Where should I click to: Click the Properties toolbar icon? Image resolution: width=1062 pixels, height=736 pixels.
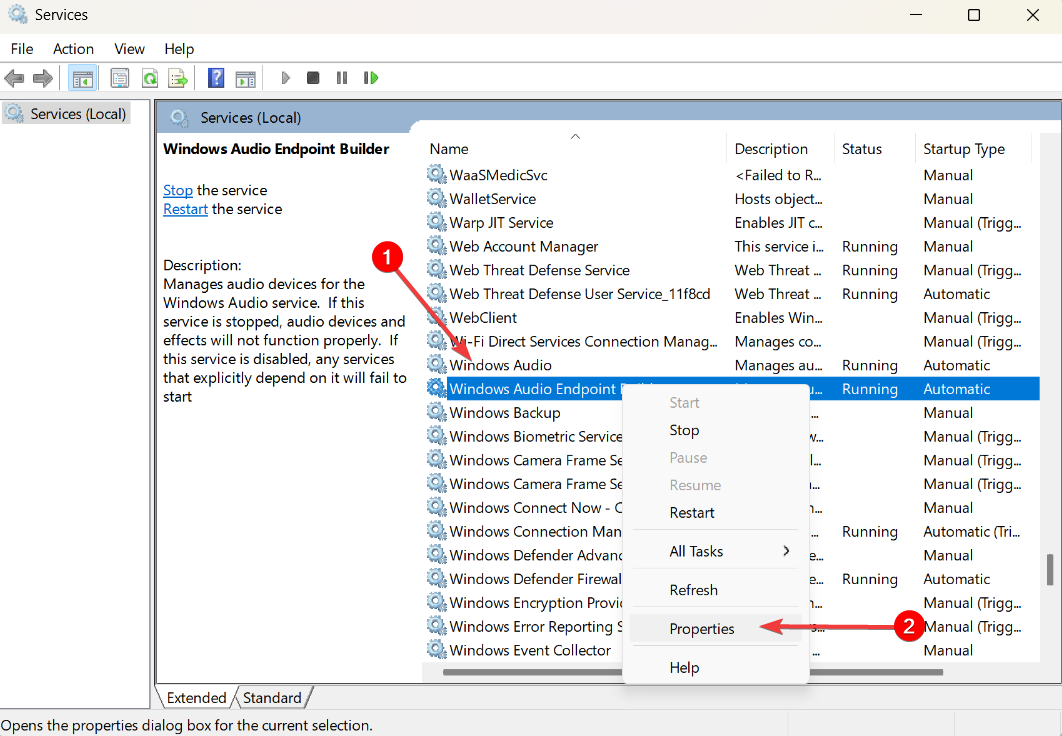point(119,77)
